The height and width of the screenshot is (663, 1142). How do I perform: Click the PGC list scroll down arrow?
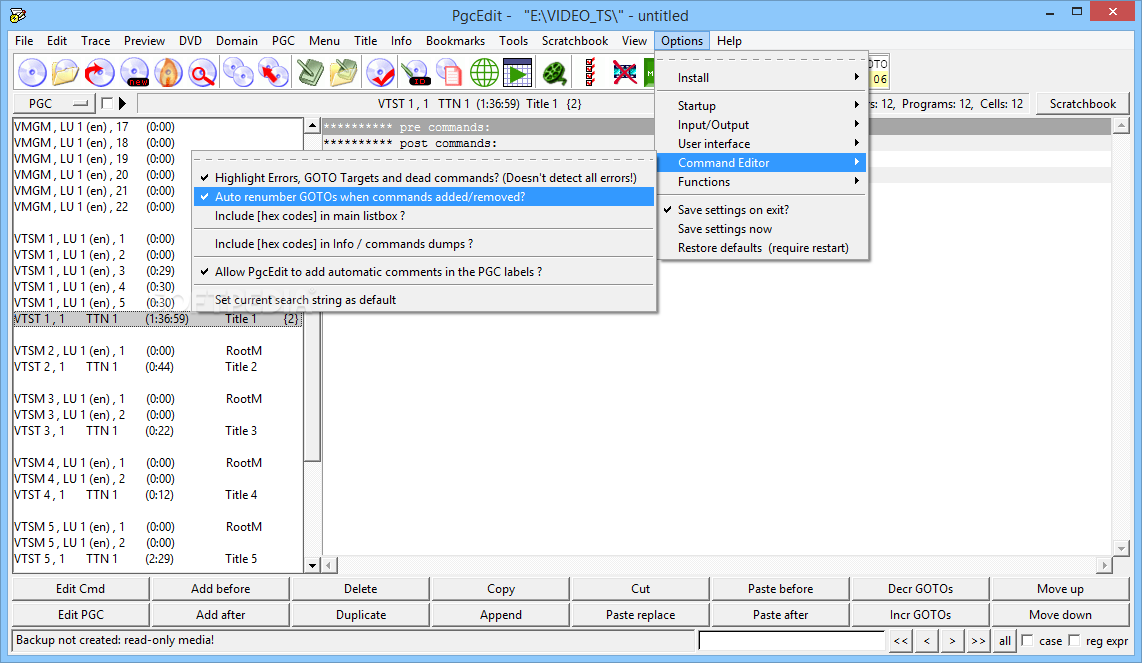pyautogui.click(x=312, y=565)
